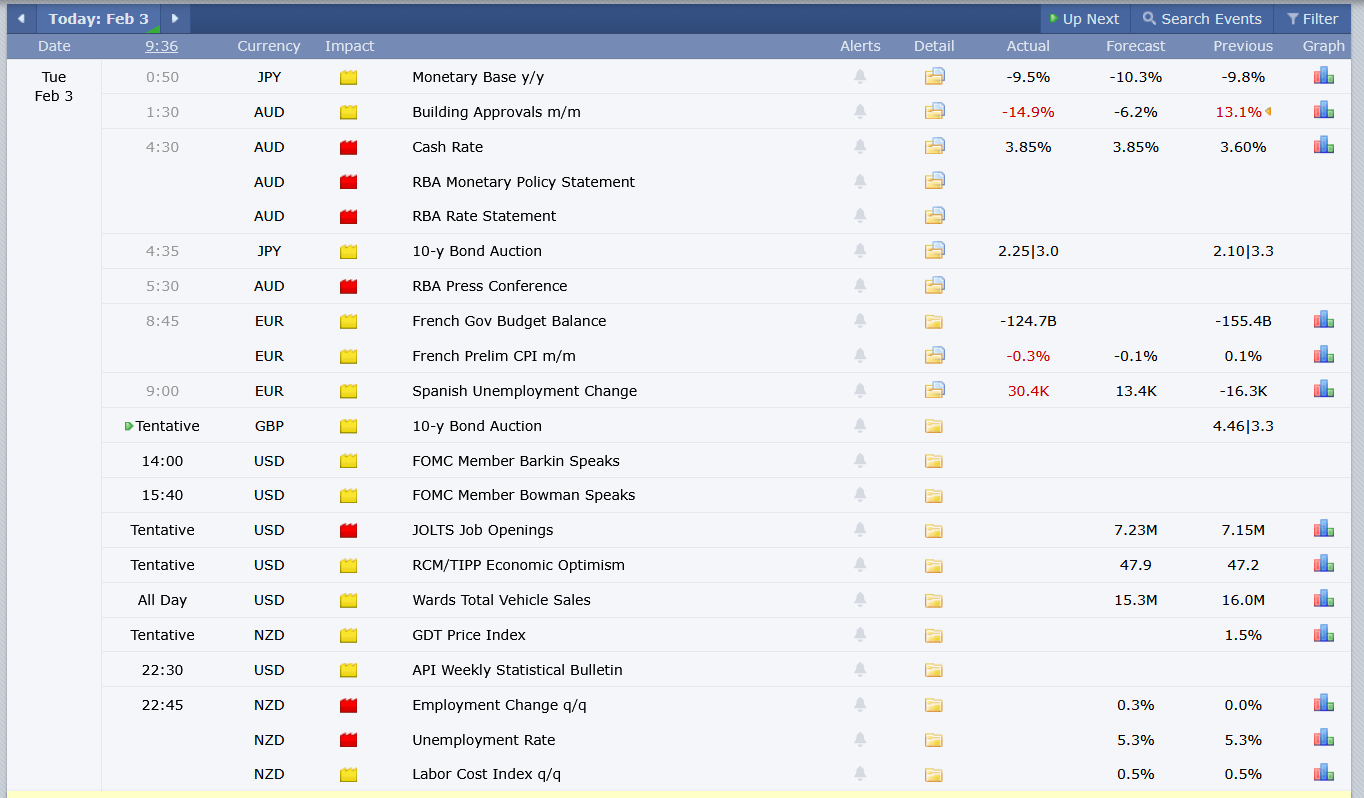The width and height of the screenshot is (1364, 798).
Task: Toggle alert bell for Building Approvals m/m
Action: point(860,112)
